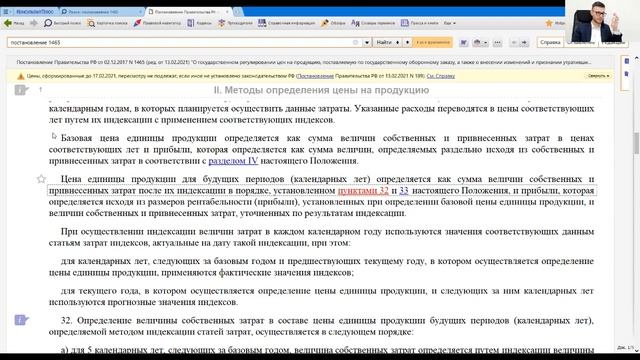The height and width of the screenshot is (360, 640).
Task: Click the arrow button between Найти and the orange button
Action: pos(407,42)
